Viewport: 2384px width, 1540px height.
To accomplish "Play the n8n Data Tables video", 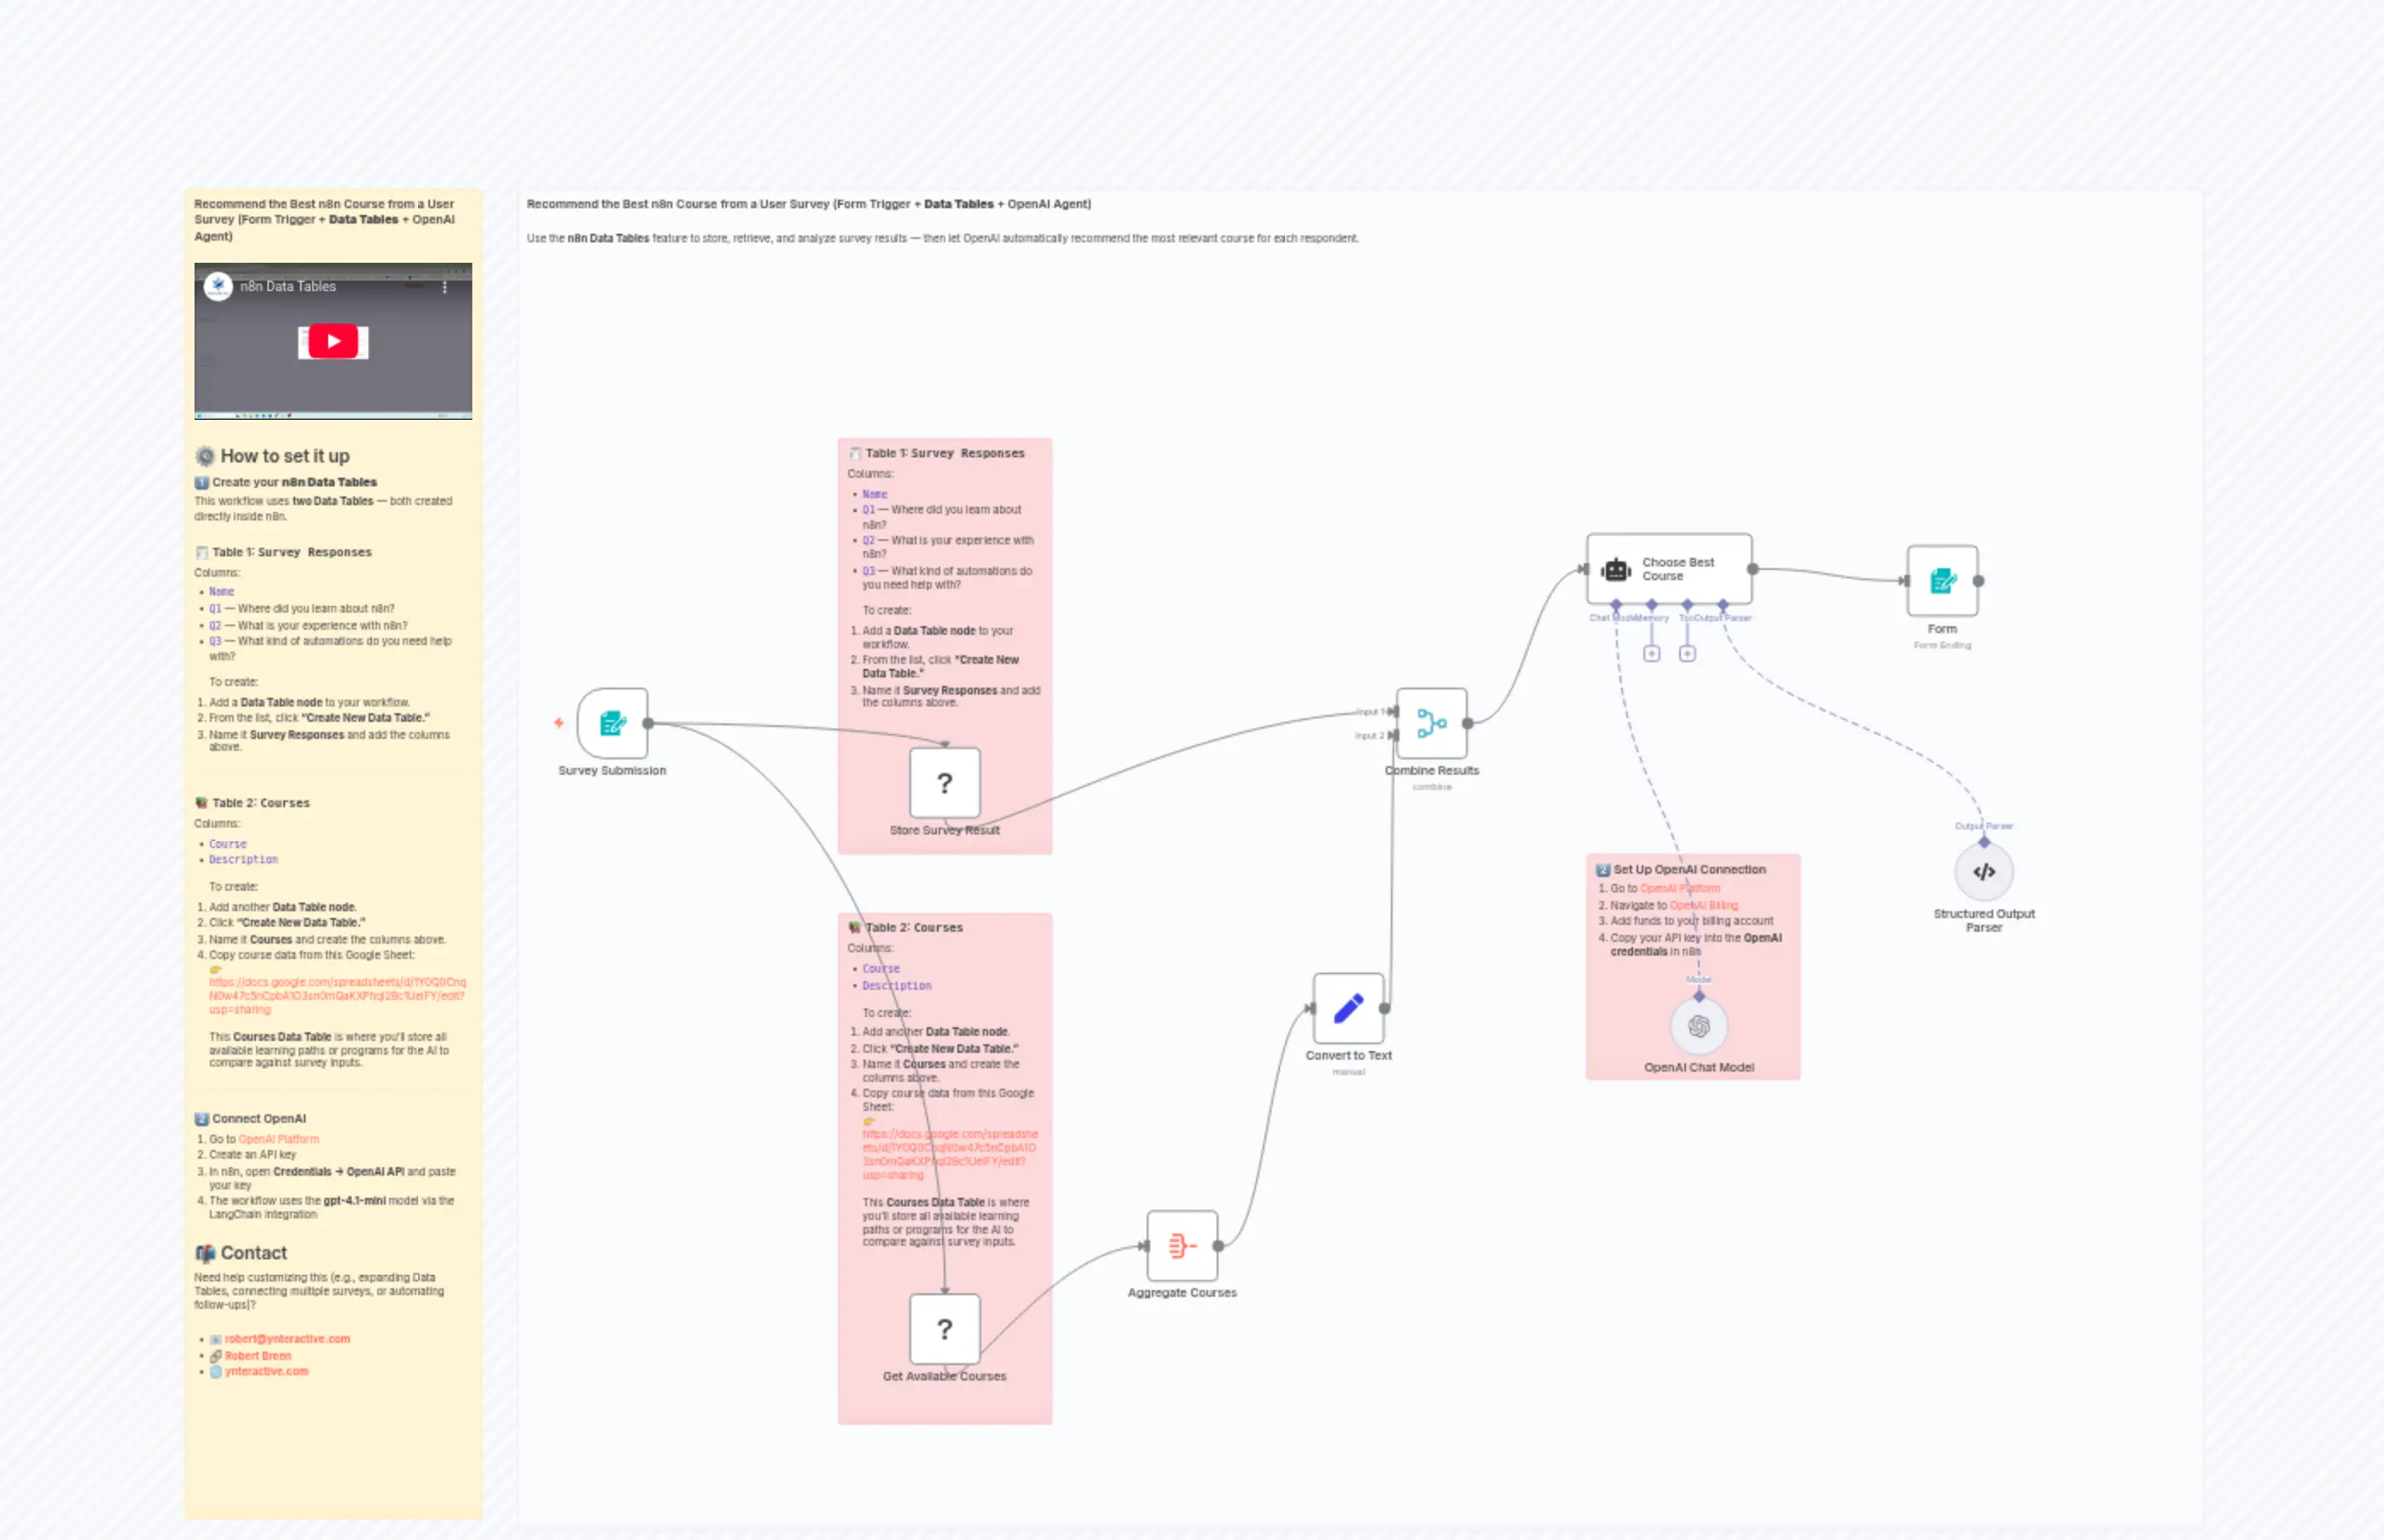I will click(332, 341).
